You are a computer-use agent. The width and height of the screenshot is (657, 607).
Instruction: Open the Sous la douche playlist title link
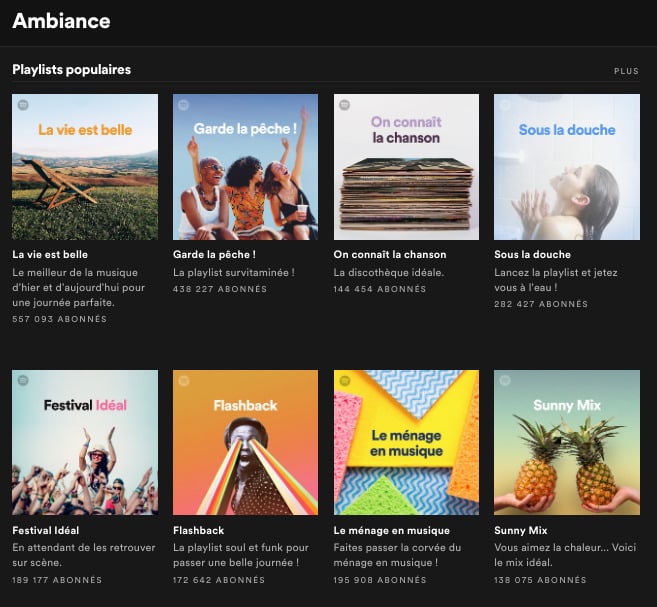(x=532, y=254)
